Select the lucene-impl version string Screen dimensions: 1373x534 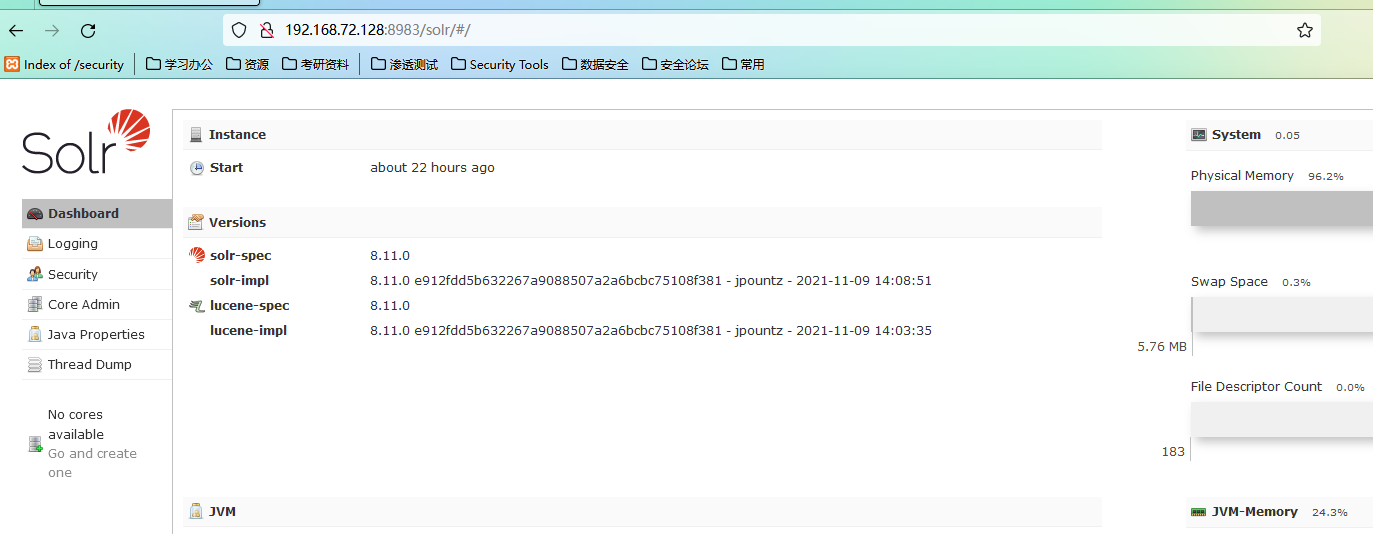coord(651,330)
